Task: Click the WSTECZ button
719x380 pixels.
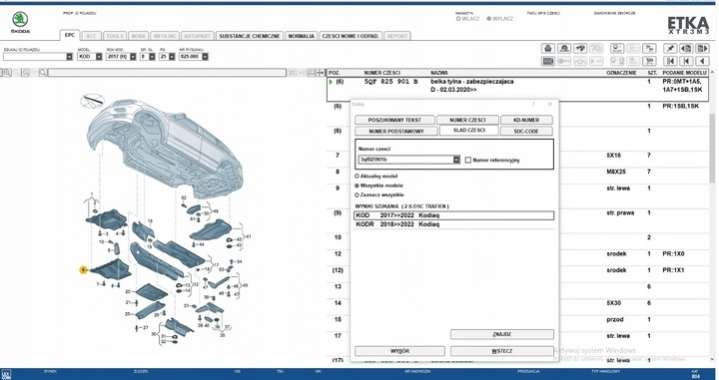Action: coord(502,351)
